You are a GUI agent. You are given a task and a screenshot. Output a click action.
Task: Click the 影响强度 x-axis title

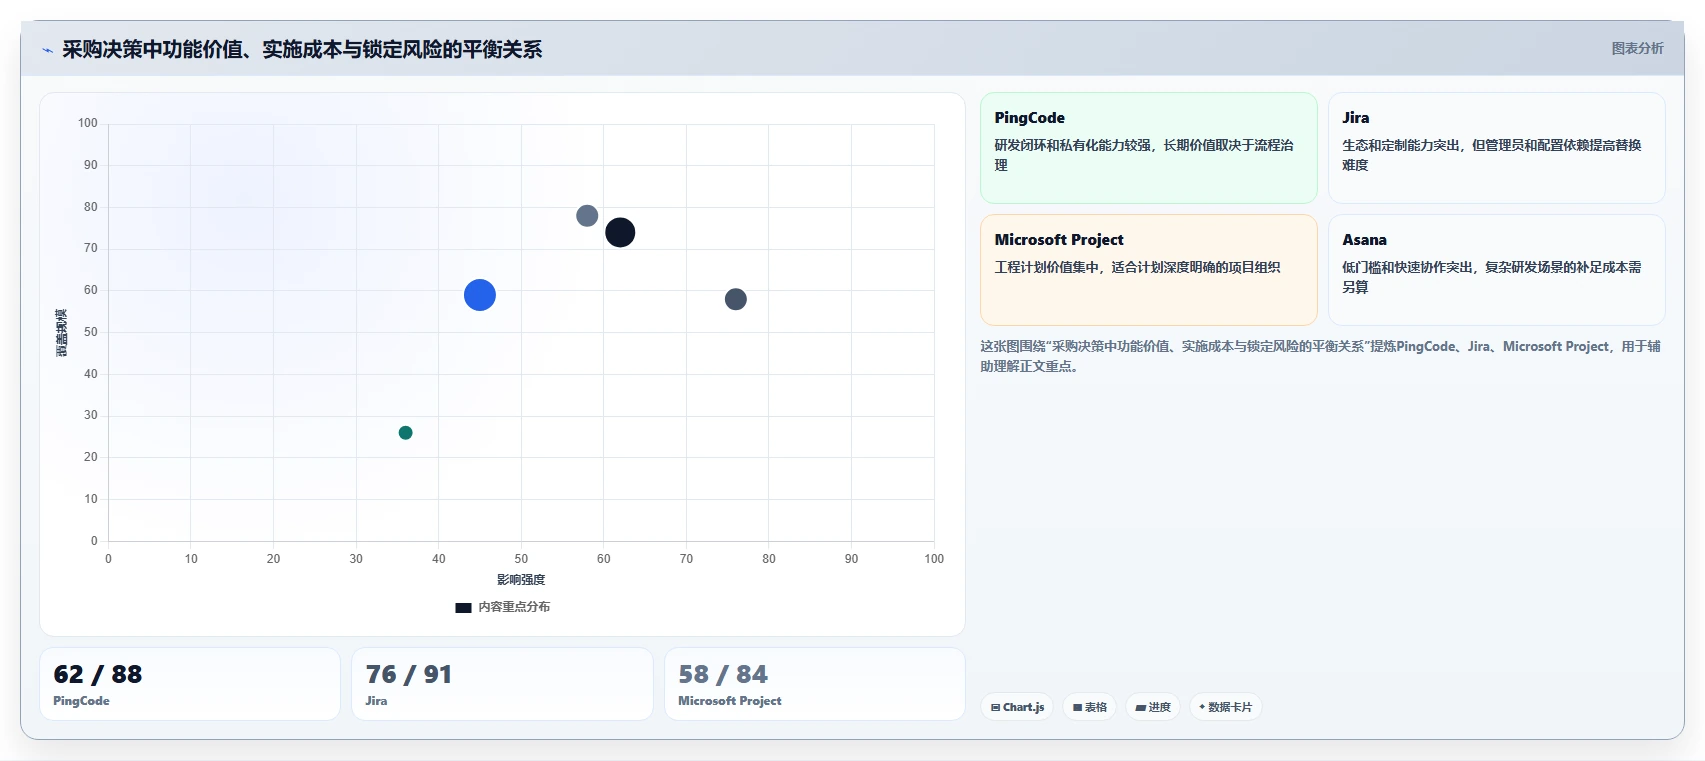coord(521,580)
